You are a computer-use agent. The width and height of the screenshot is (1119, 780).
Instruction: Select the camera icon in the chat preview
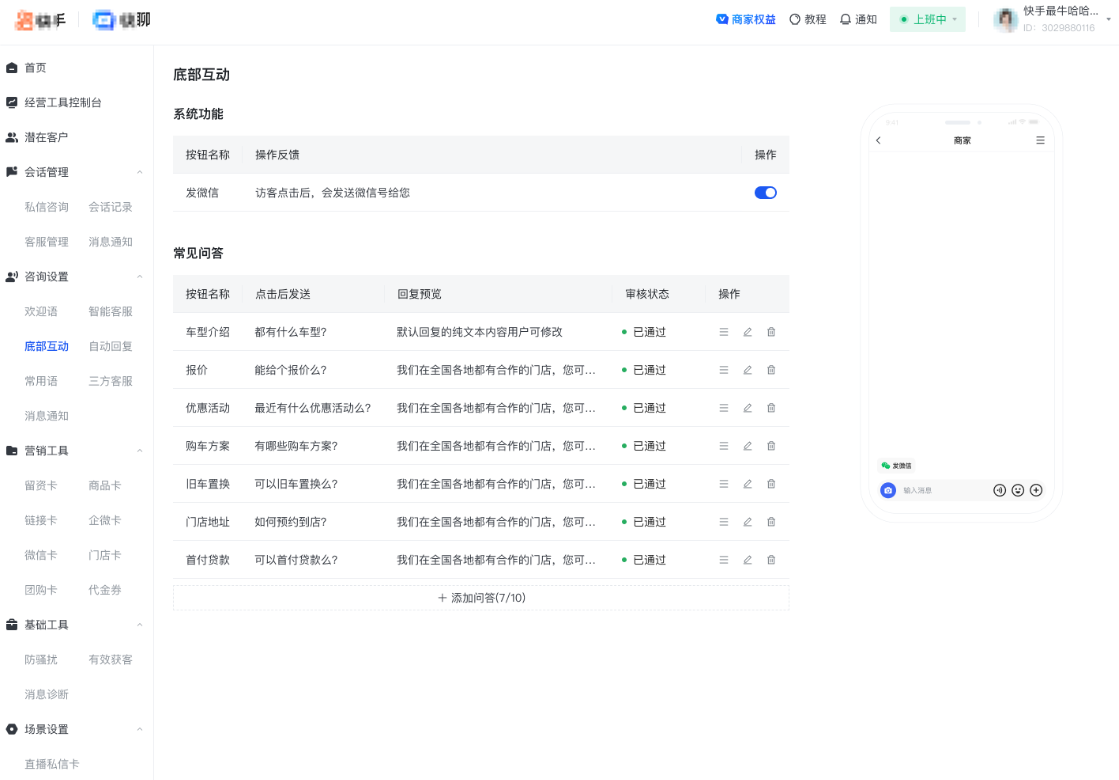click(x=888, y=490)
